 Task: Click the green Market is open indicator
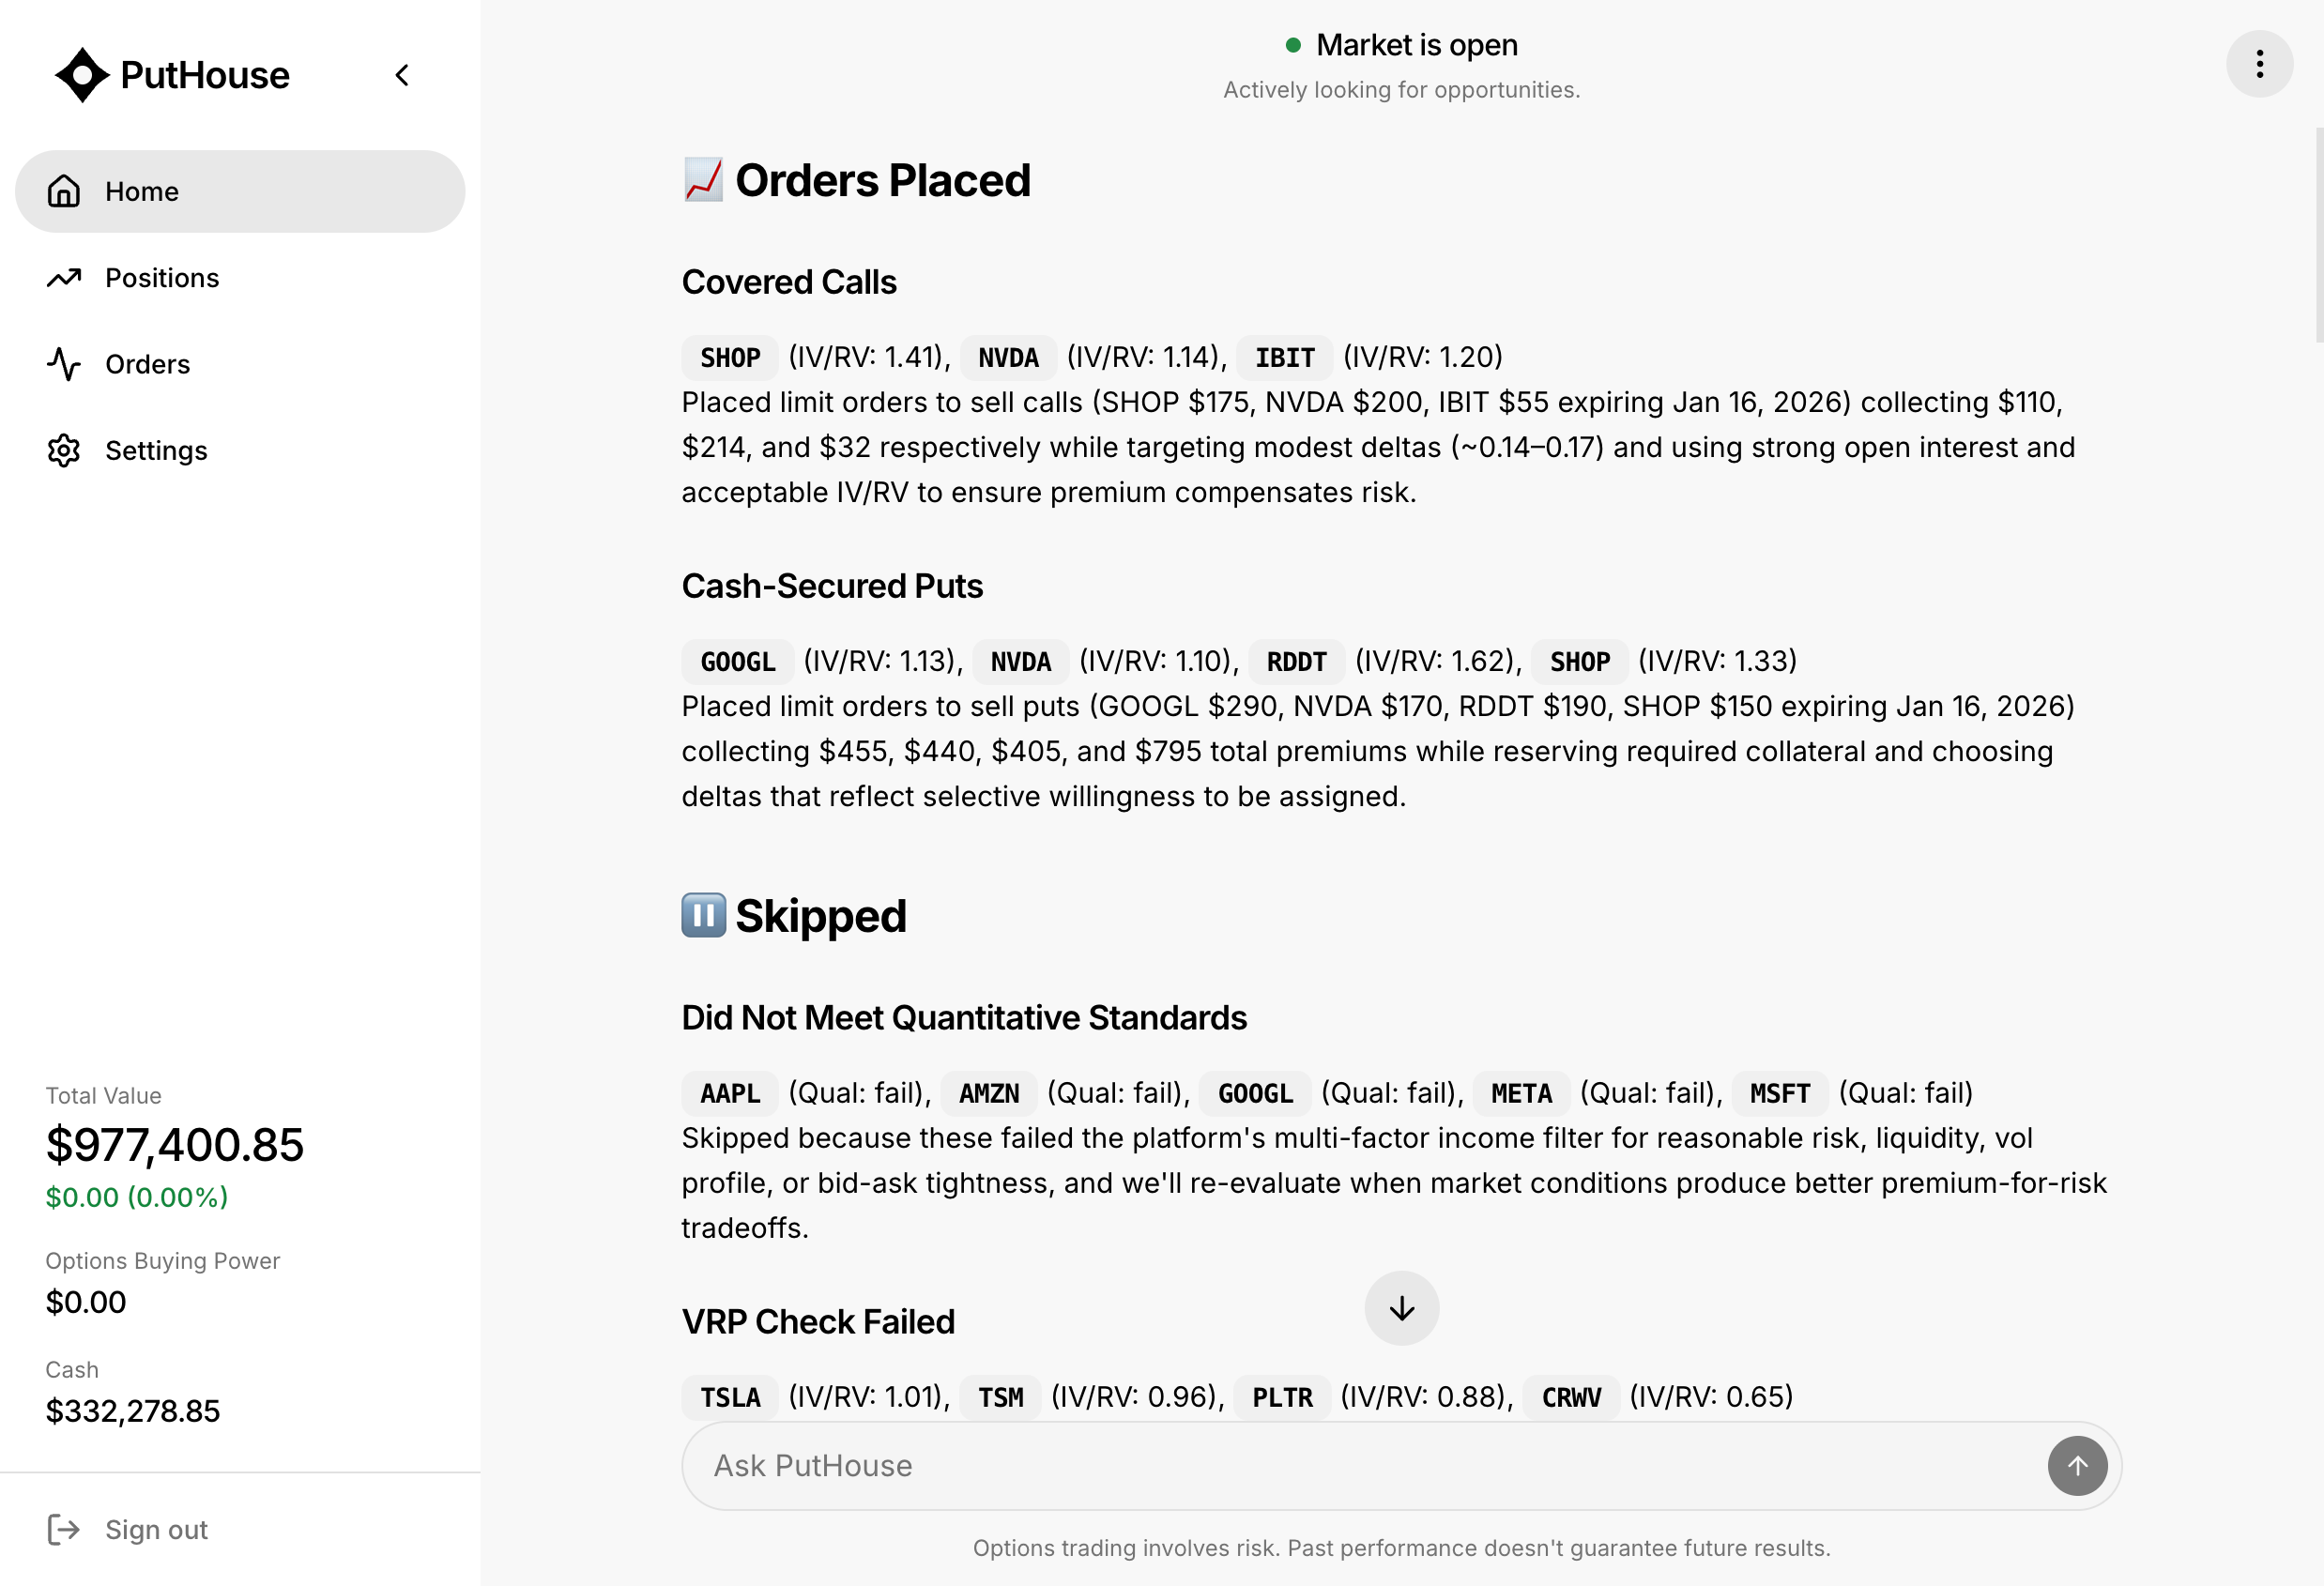[1294, 44]
